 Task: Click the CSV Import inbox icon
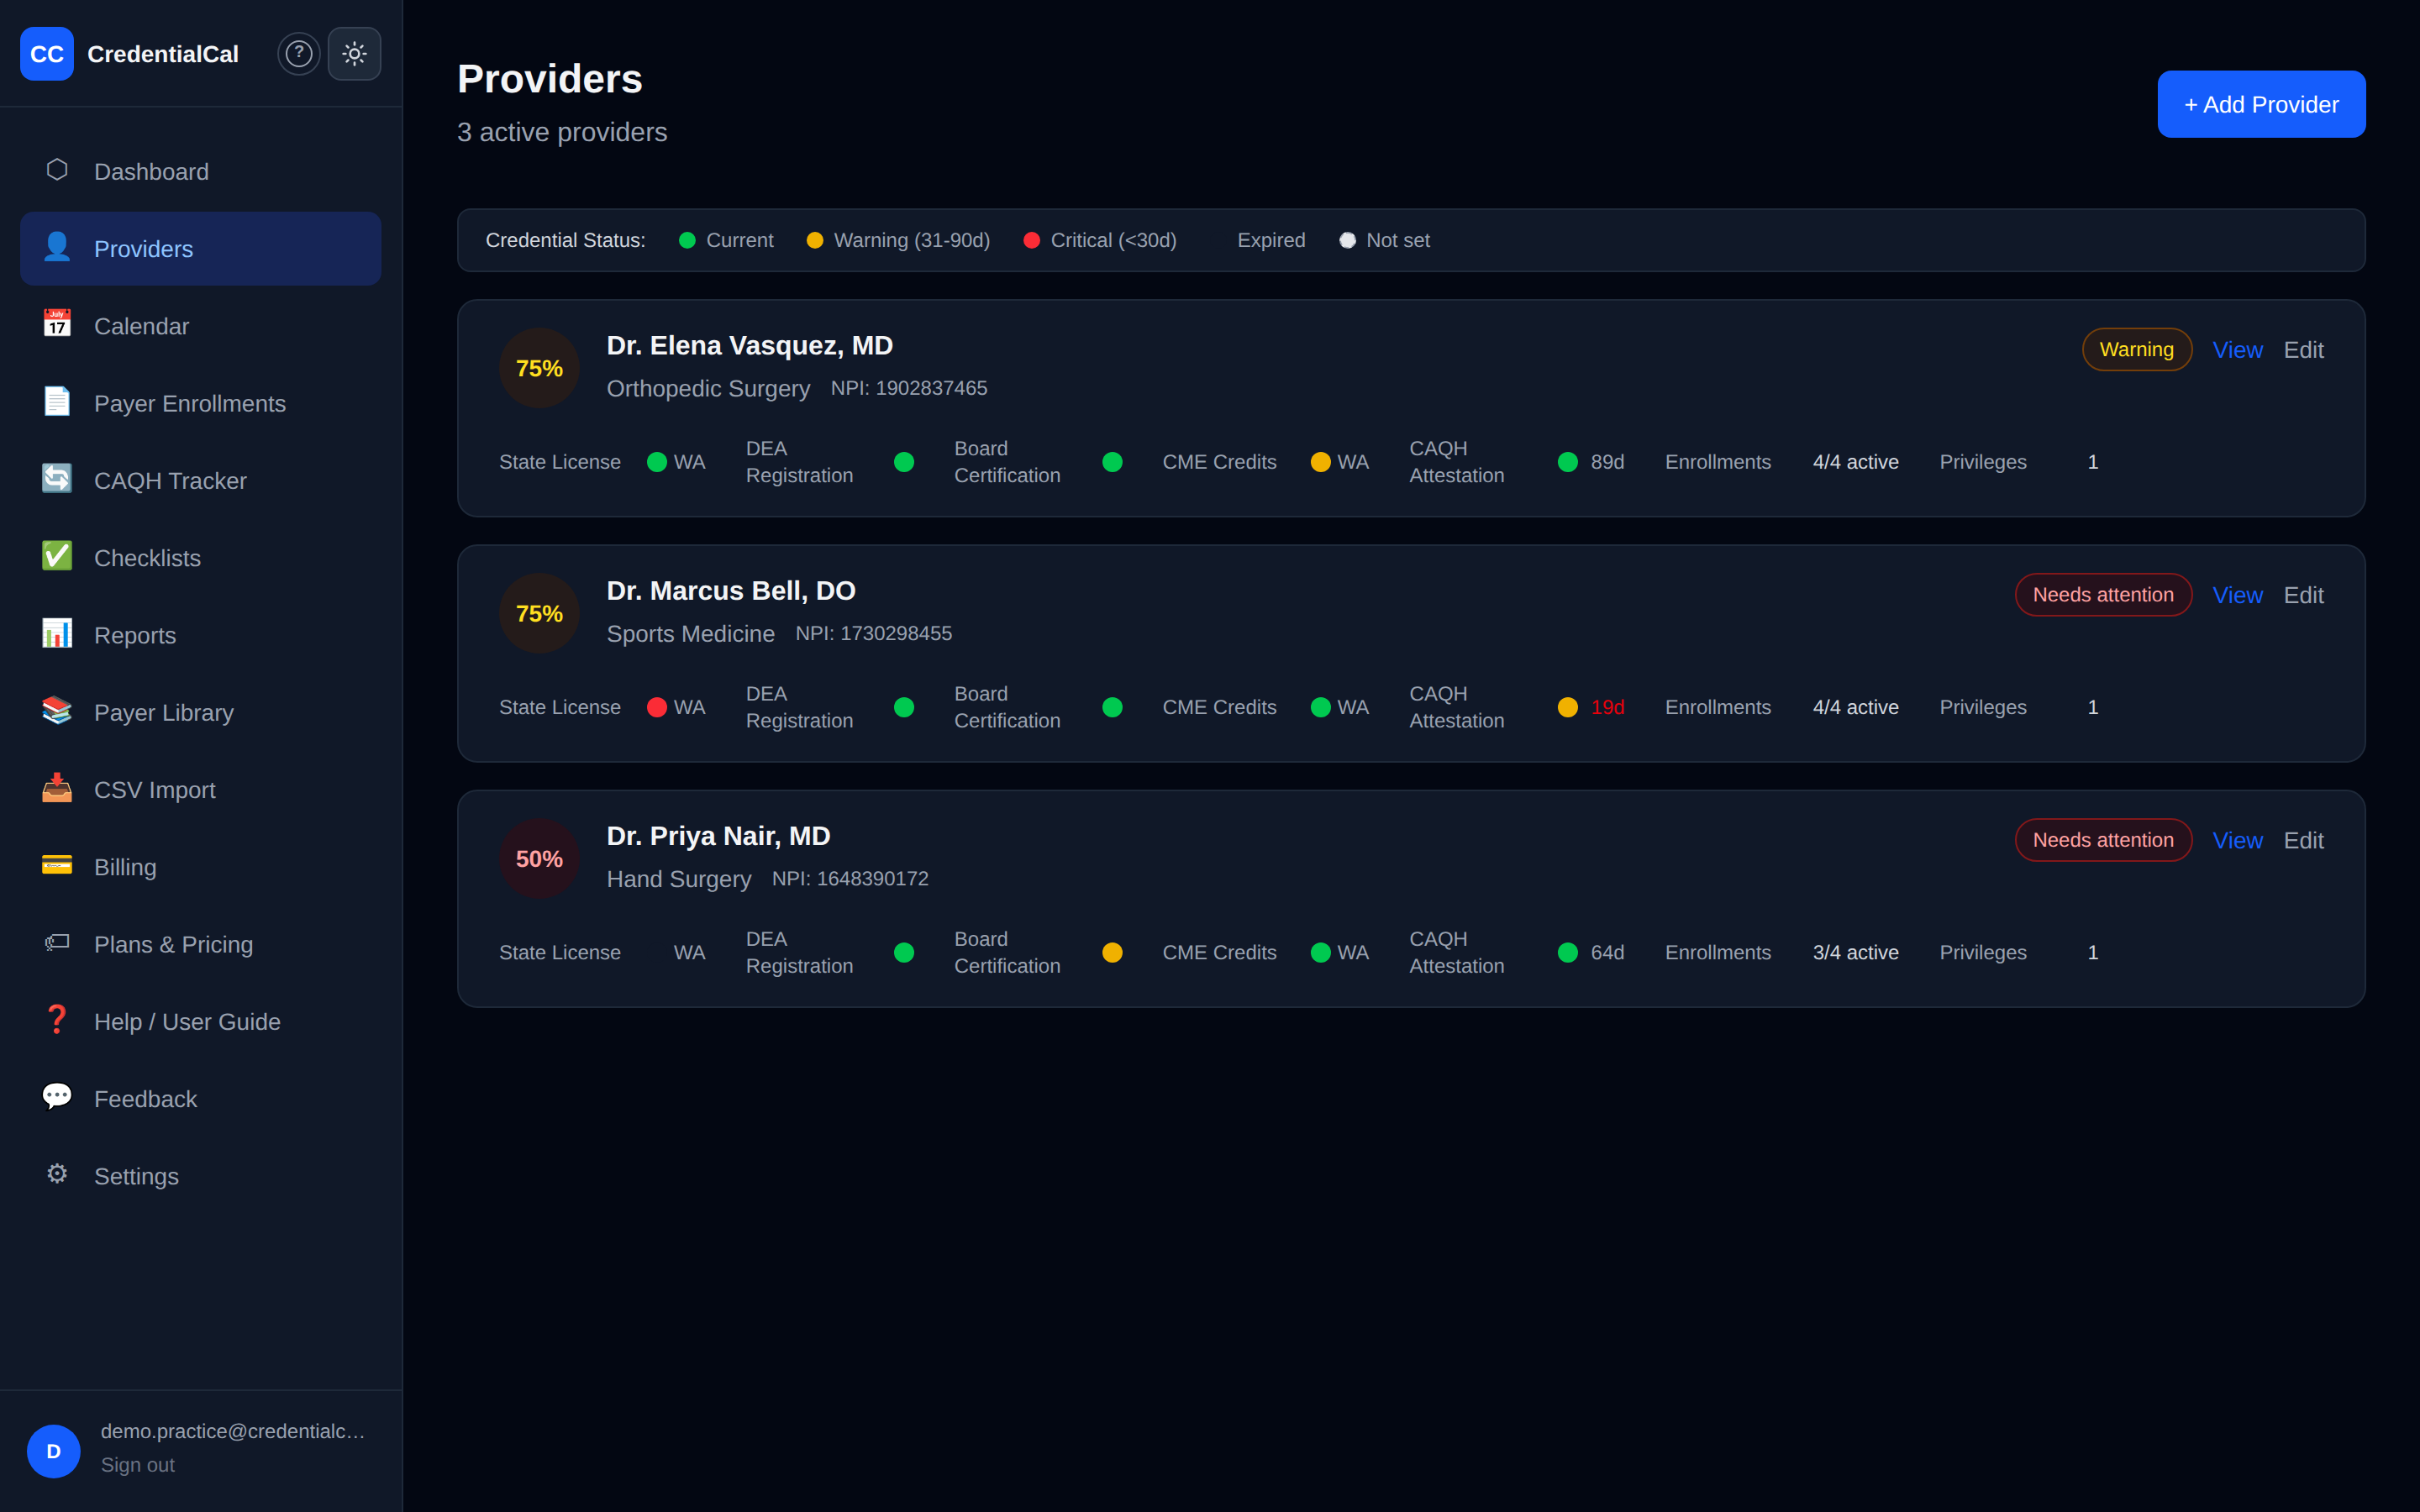click(x=57, y=788)
